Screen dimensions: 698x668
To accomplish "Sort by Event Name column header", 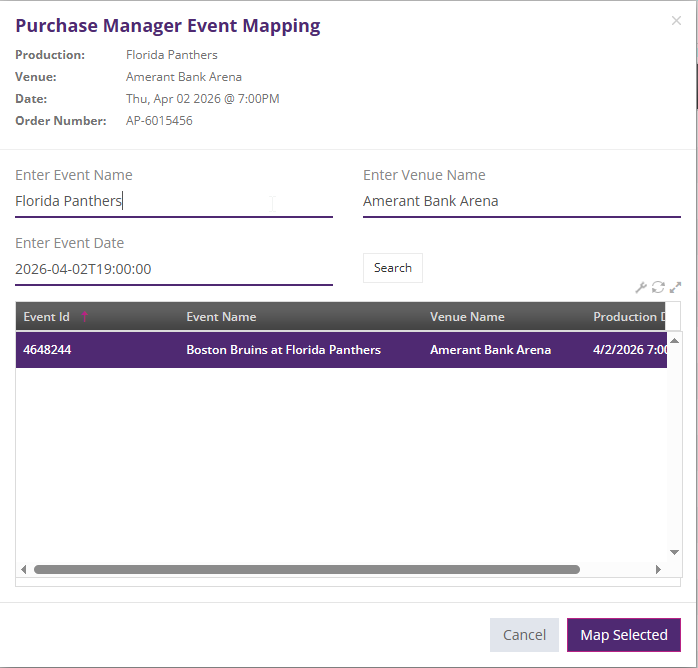I will (221, 317).
